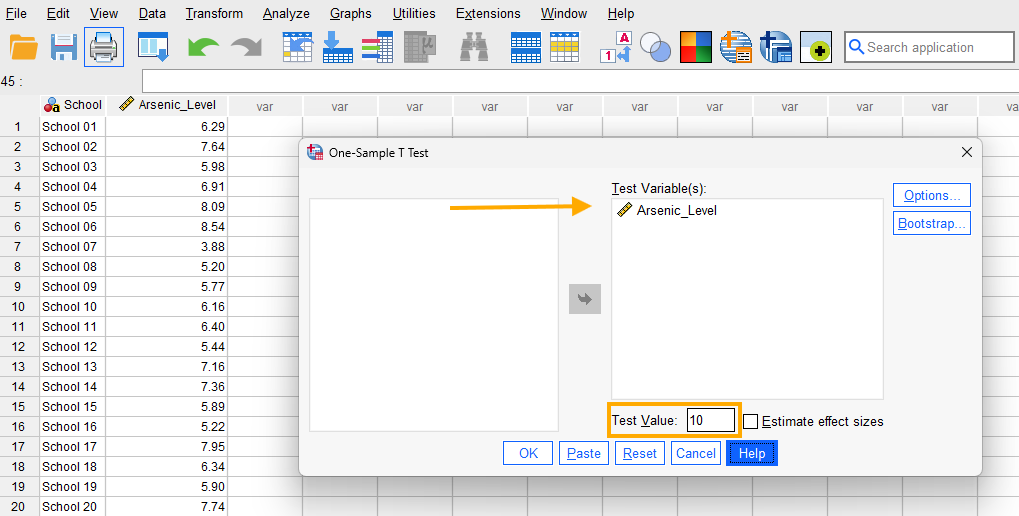Open the Extensions menu
This screenshot has height=516, width=1019.
click(x=488, y=13)
